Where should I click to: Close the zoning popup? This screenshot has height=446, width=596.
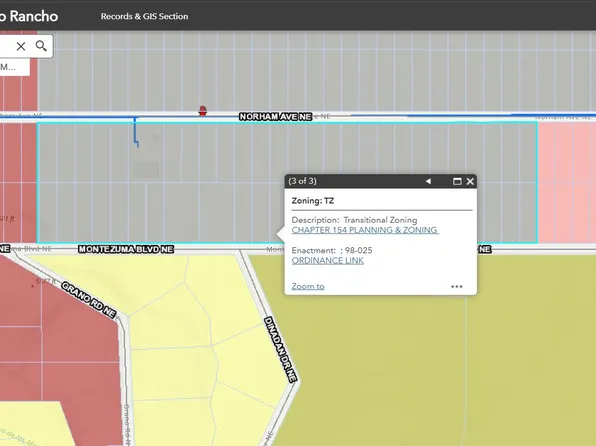coord(470,181)
